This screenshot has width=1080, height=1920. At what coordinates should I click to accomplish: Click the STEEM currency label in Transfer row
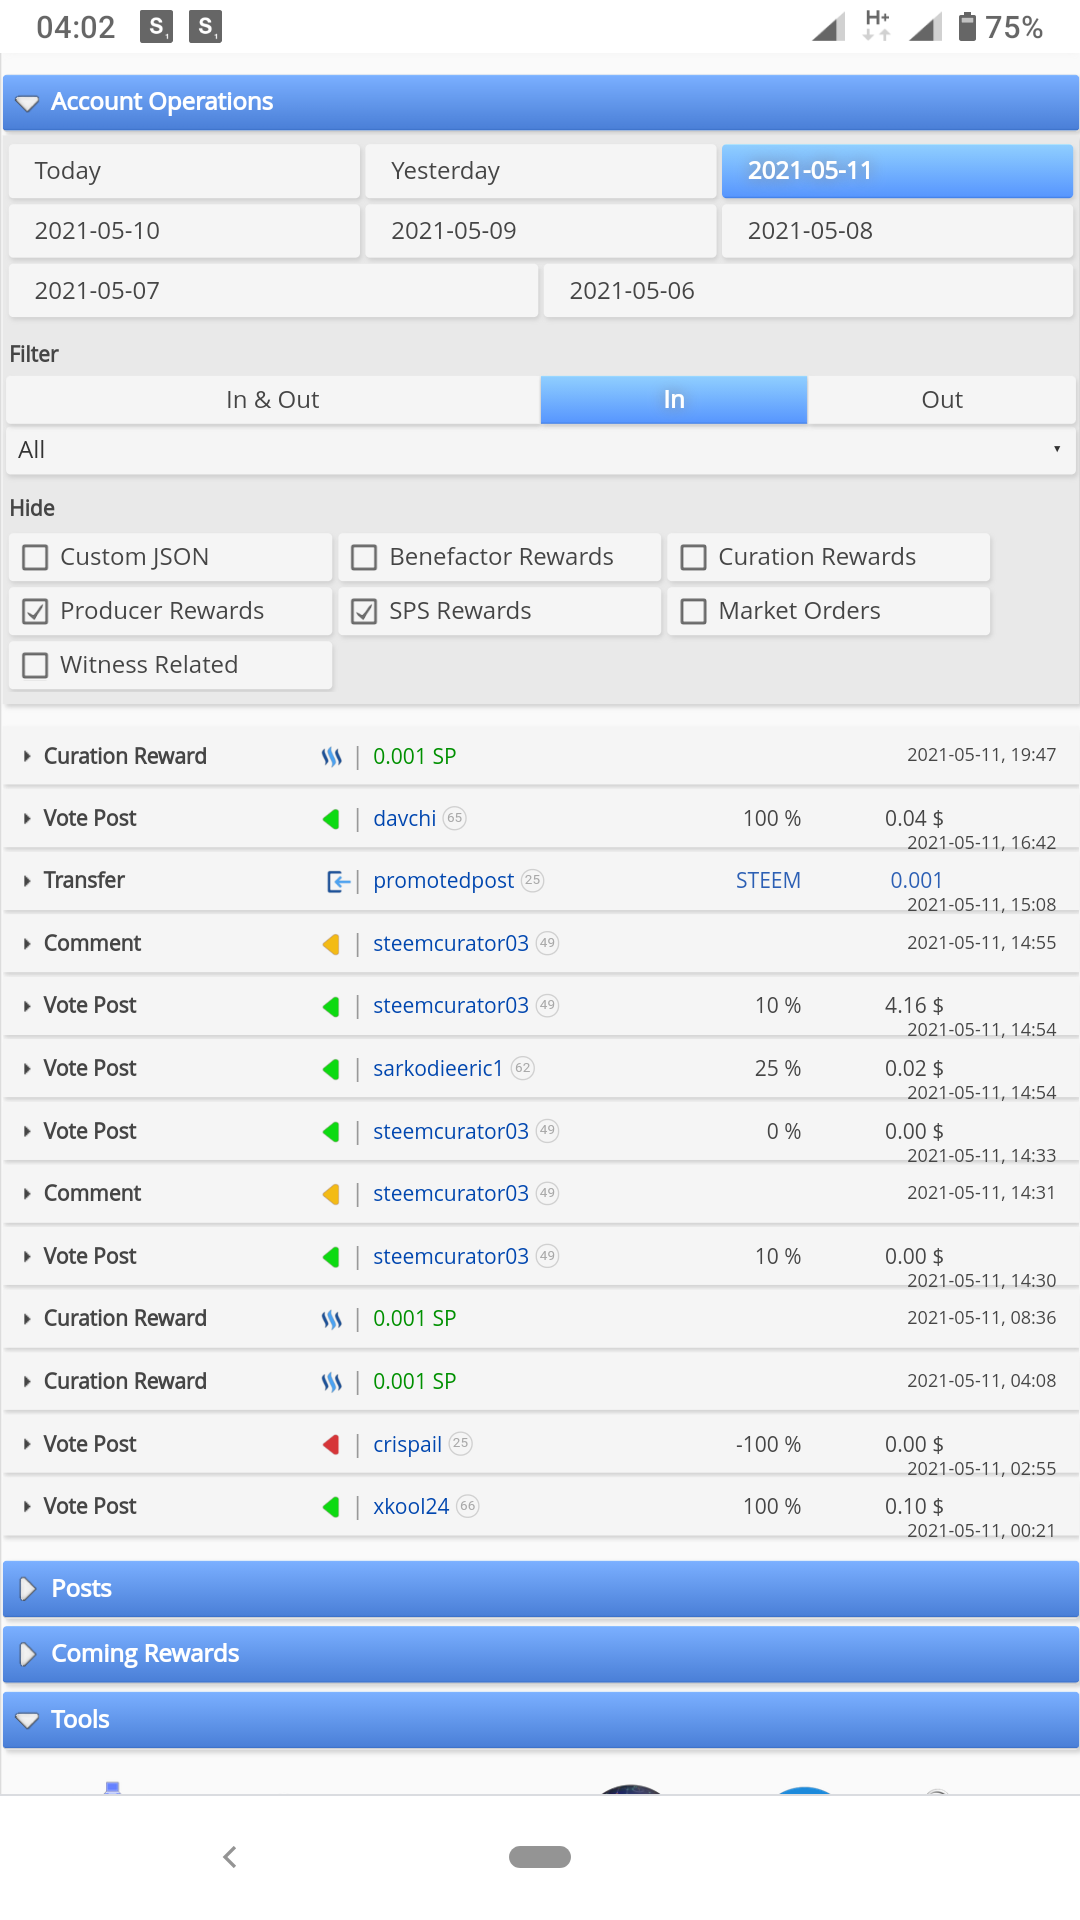click(x=768, y=881)
